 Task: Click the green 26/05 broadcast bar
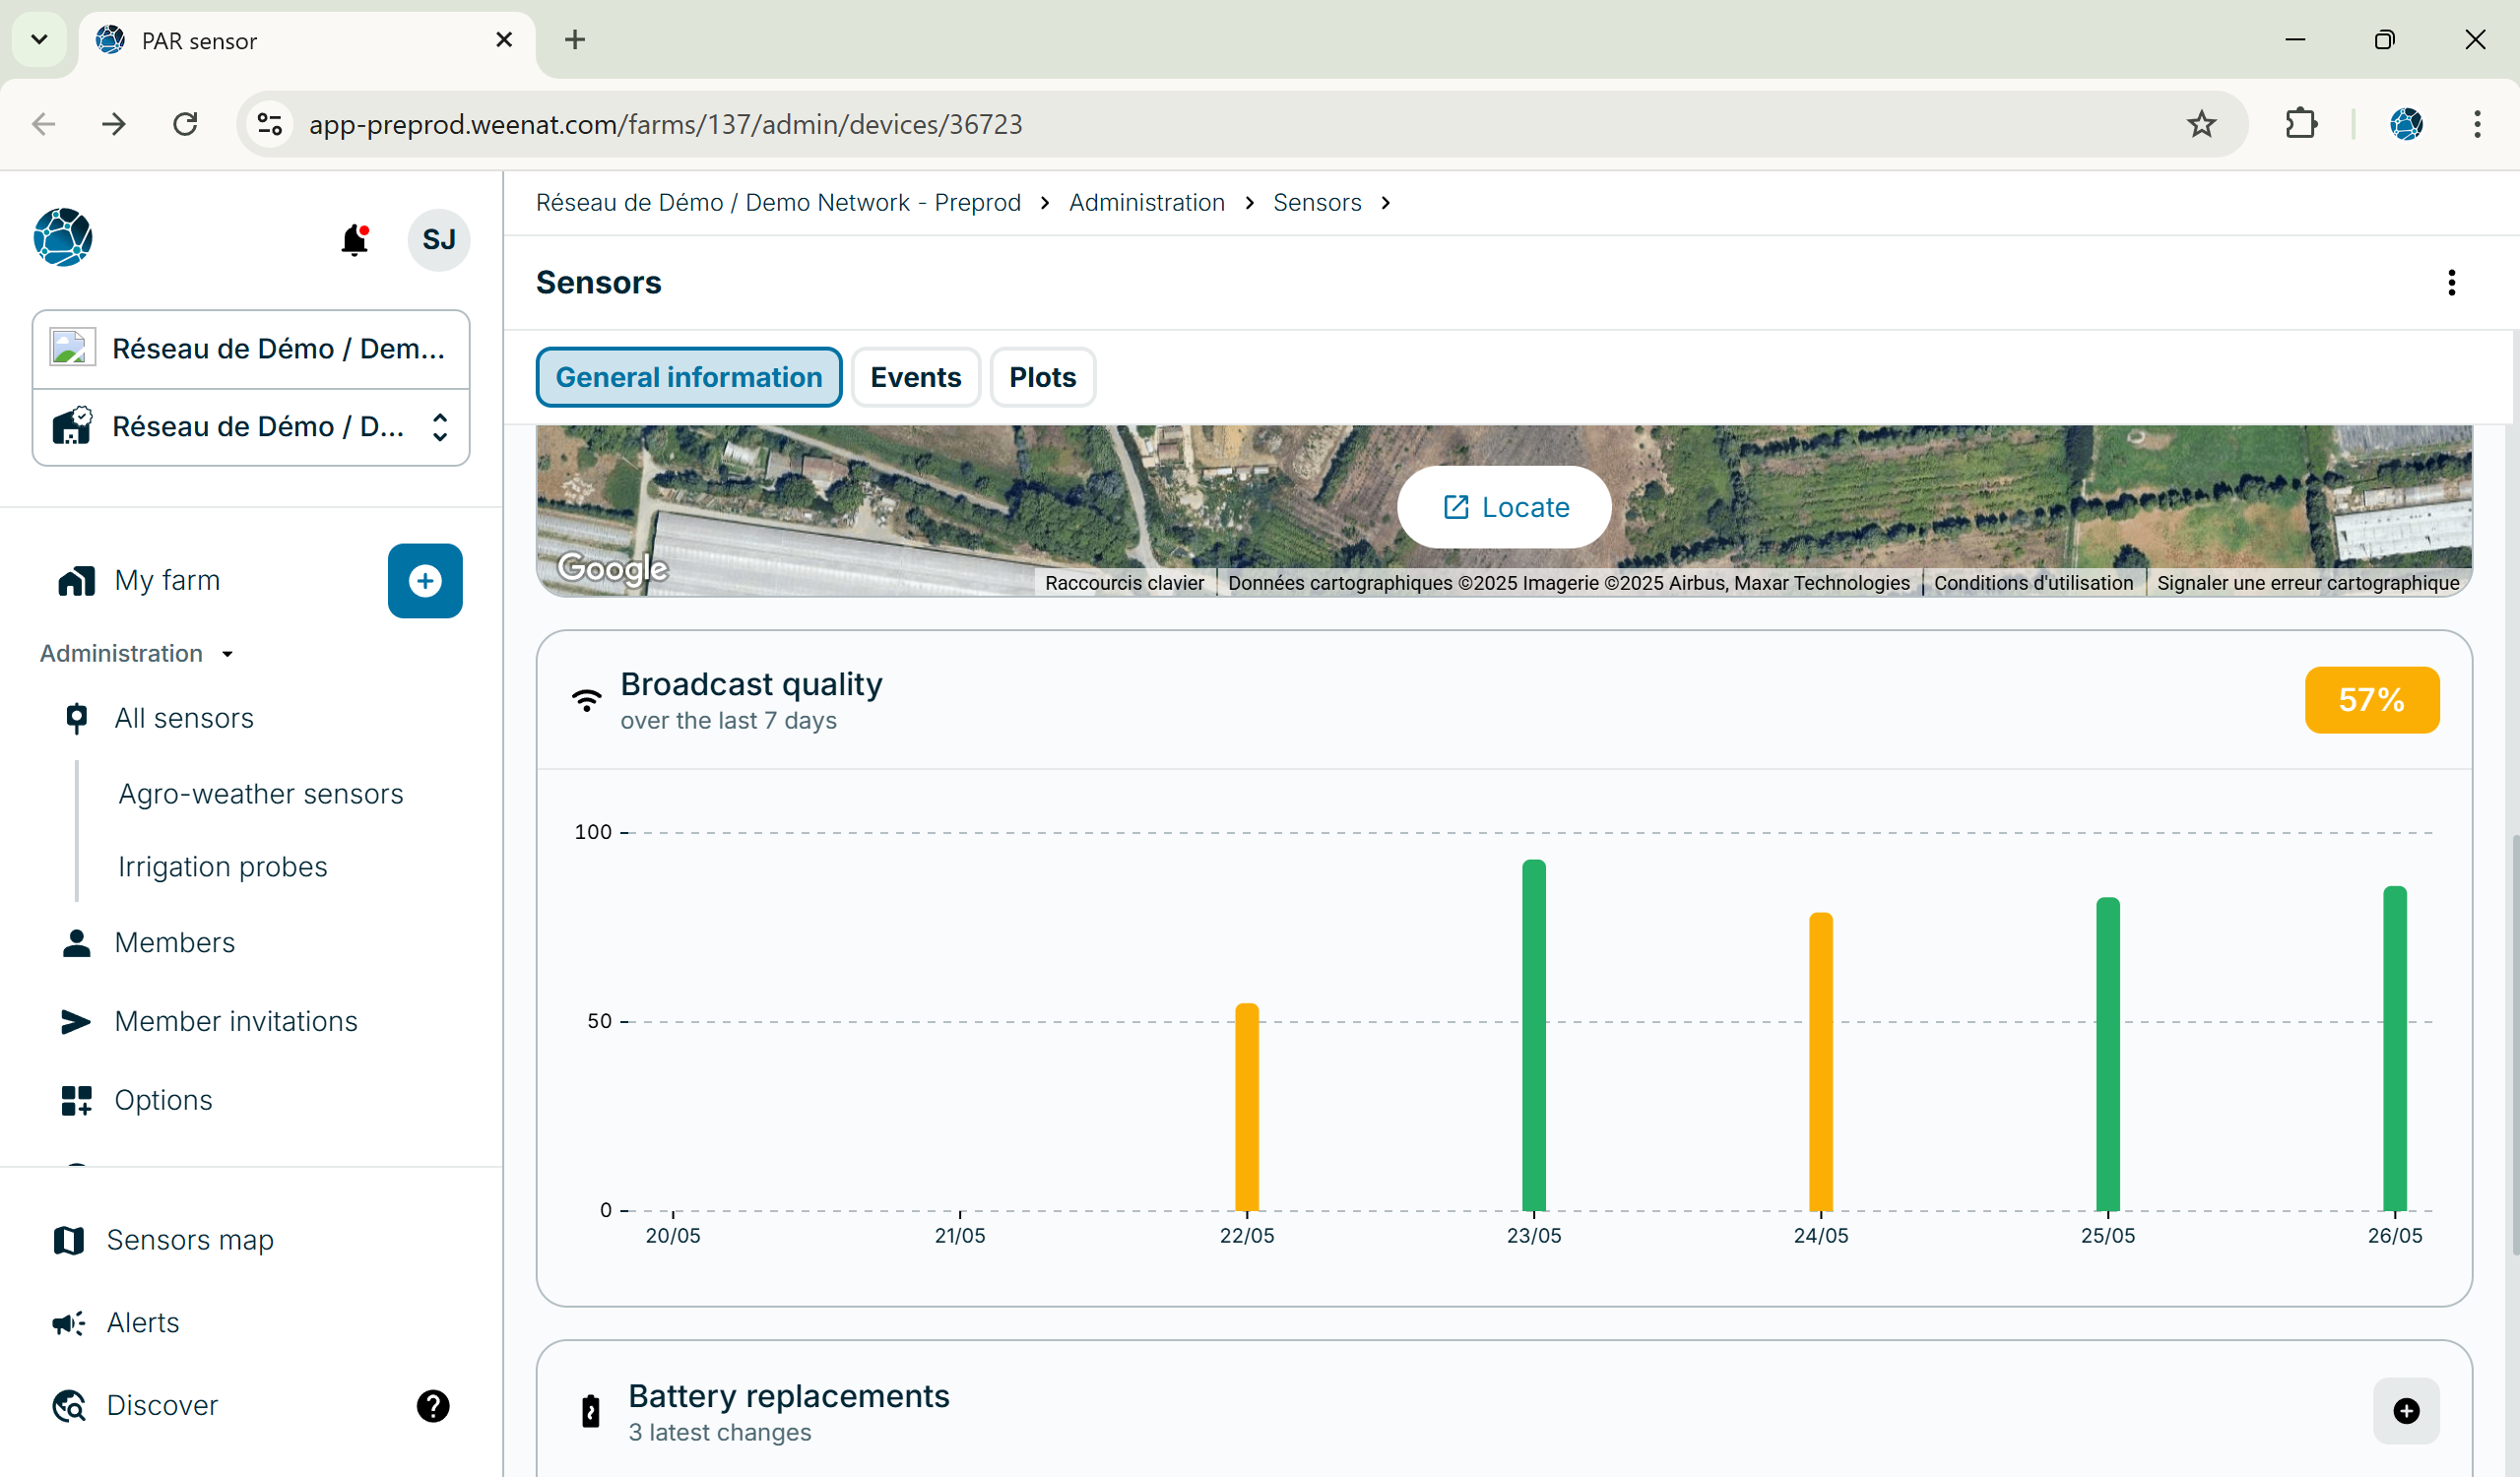(2394, 1048)
